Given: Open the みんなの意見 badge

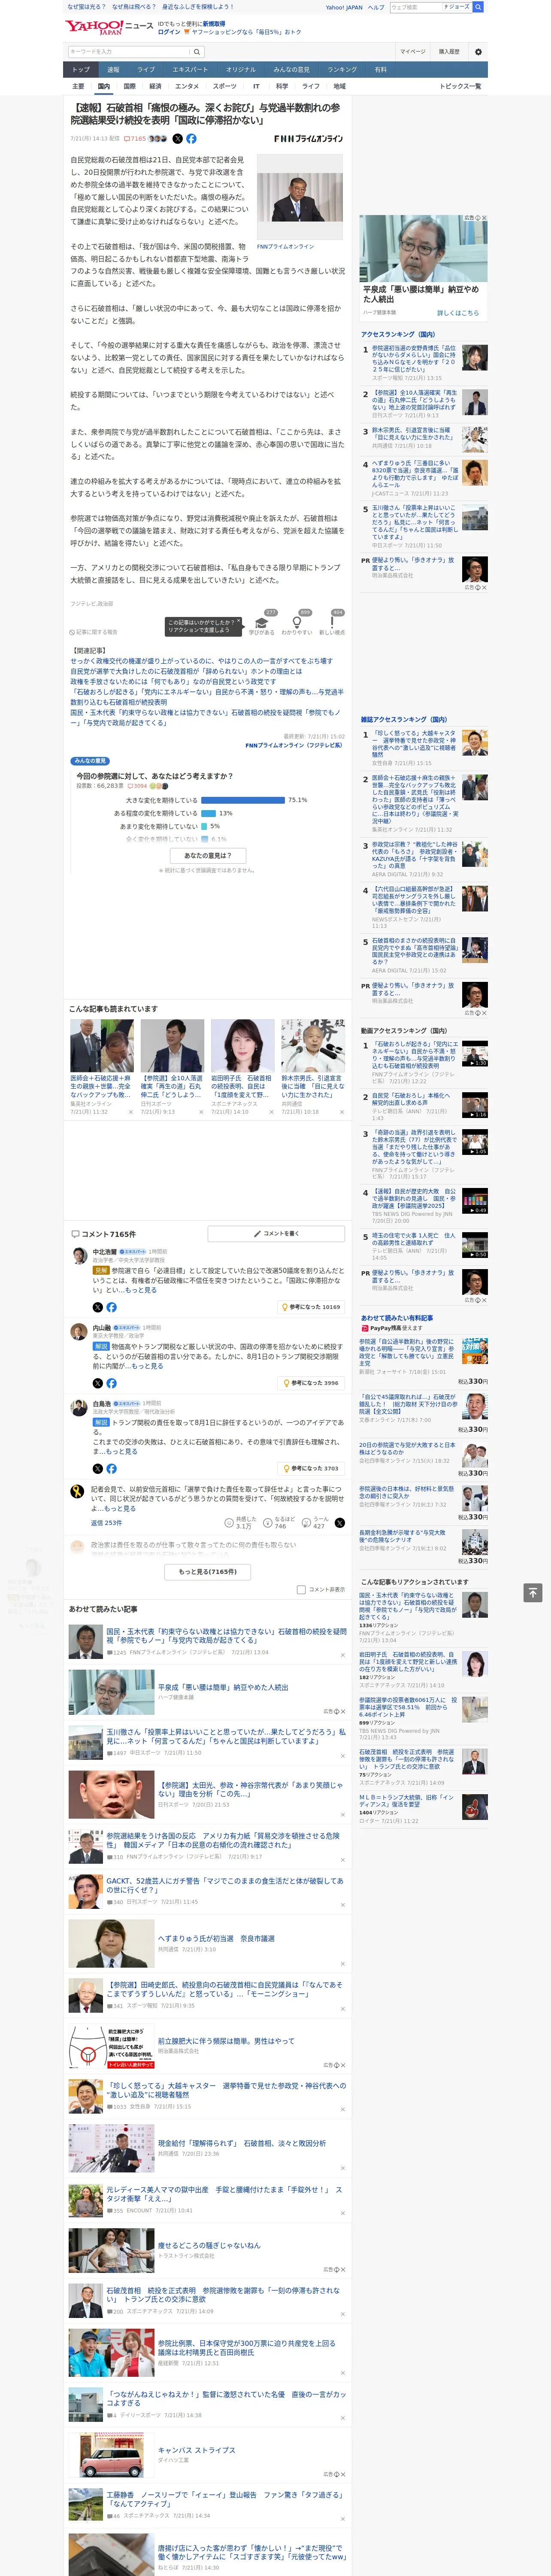Looking at the screenshot, I should (90, 761).
